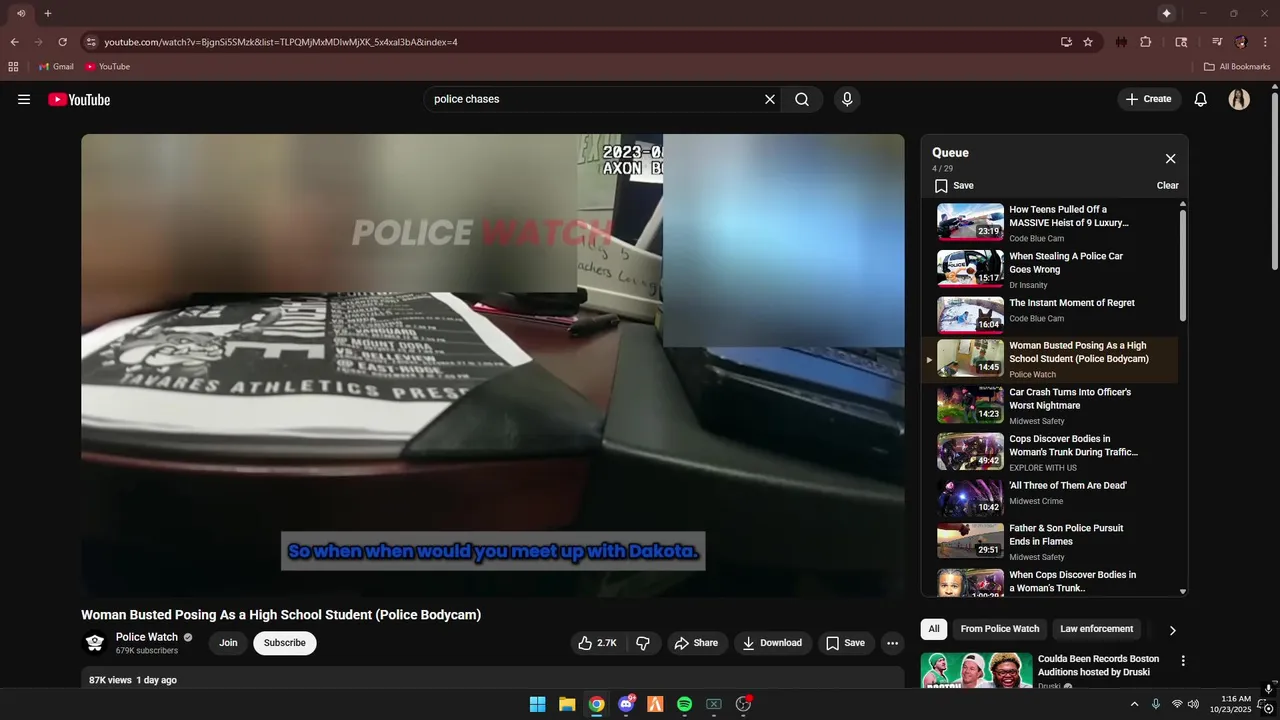Image resolution: width=1280 pixels, height=720 pixels.
Task: Open File Explorer from the taskbar
Action: pos(567,704)
